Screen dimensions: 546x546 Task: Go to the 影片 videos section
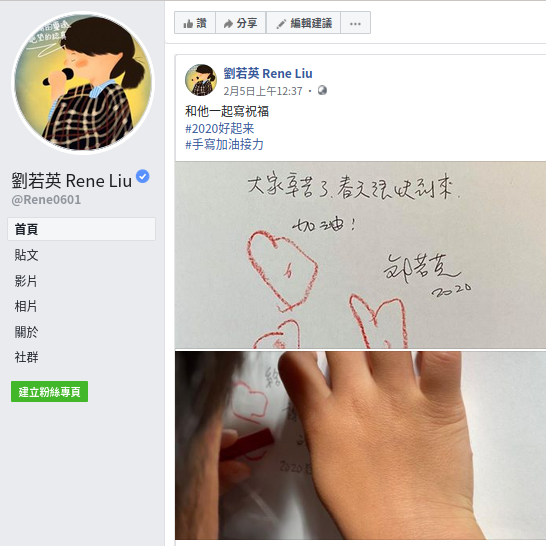26,281
